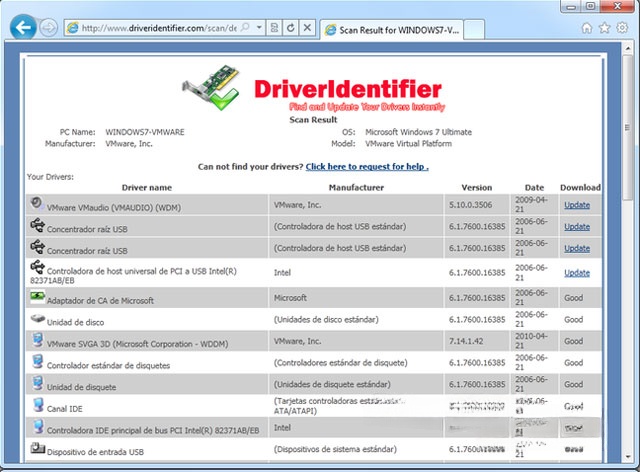Click the disk icon next to Unidad de disco
640x472 pixels.
pyautogui.click(x=38, y=318)
